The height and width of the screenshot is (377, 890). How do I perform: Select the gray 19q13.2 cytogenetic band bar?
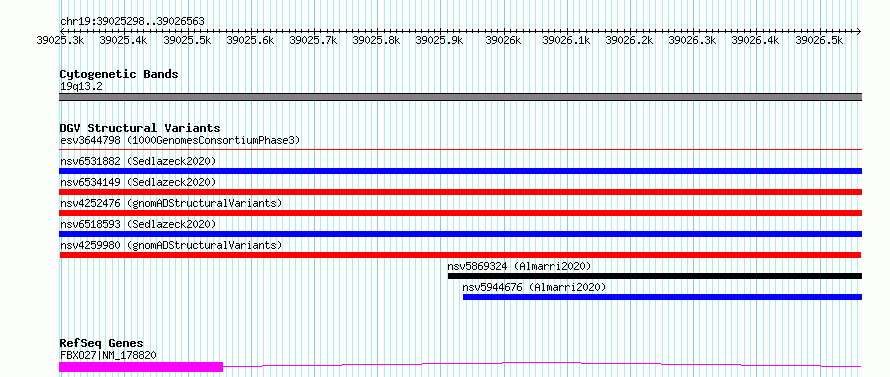pyautogui.click(x=460, y=97)
